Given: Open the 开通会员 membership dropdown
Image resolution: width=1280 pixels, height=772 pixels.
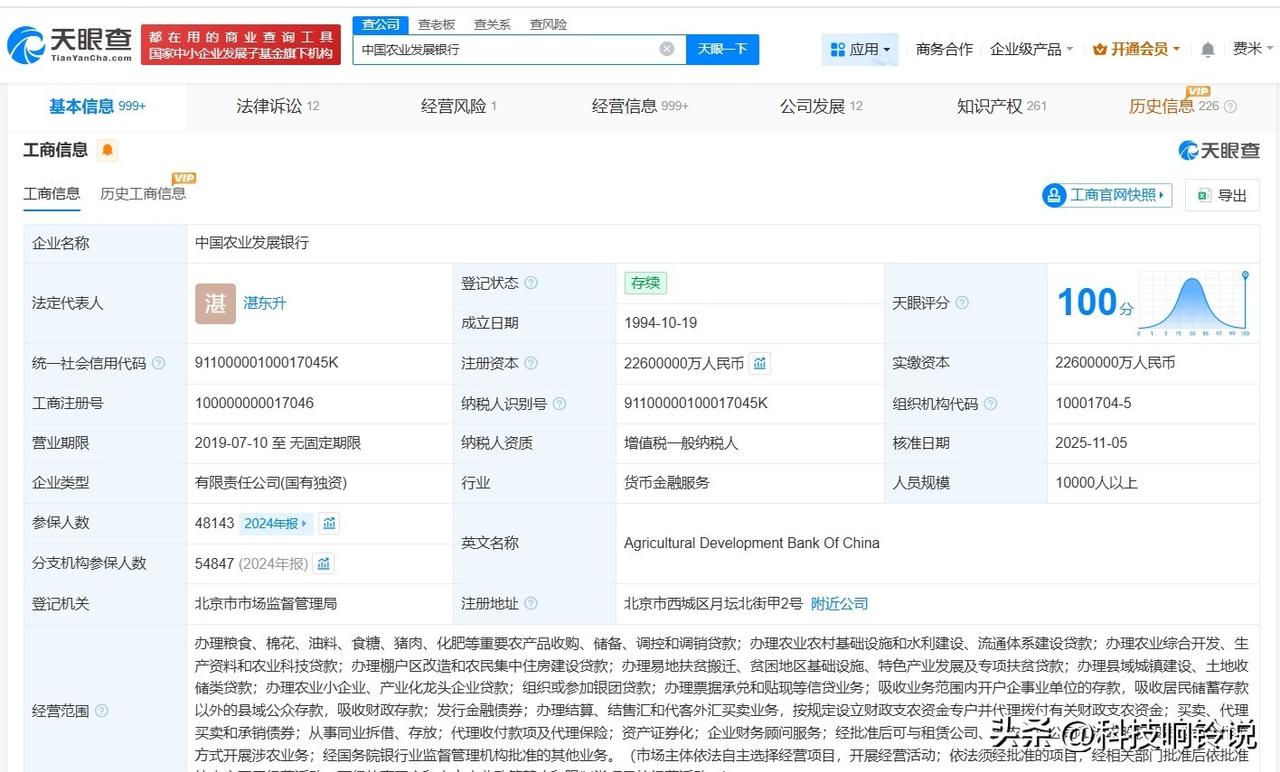Looking at the screenshot, I should pyautogui.click(x=1136, y=49).
